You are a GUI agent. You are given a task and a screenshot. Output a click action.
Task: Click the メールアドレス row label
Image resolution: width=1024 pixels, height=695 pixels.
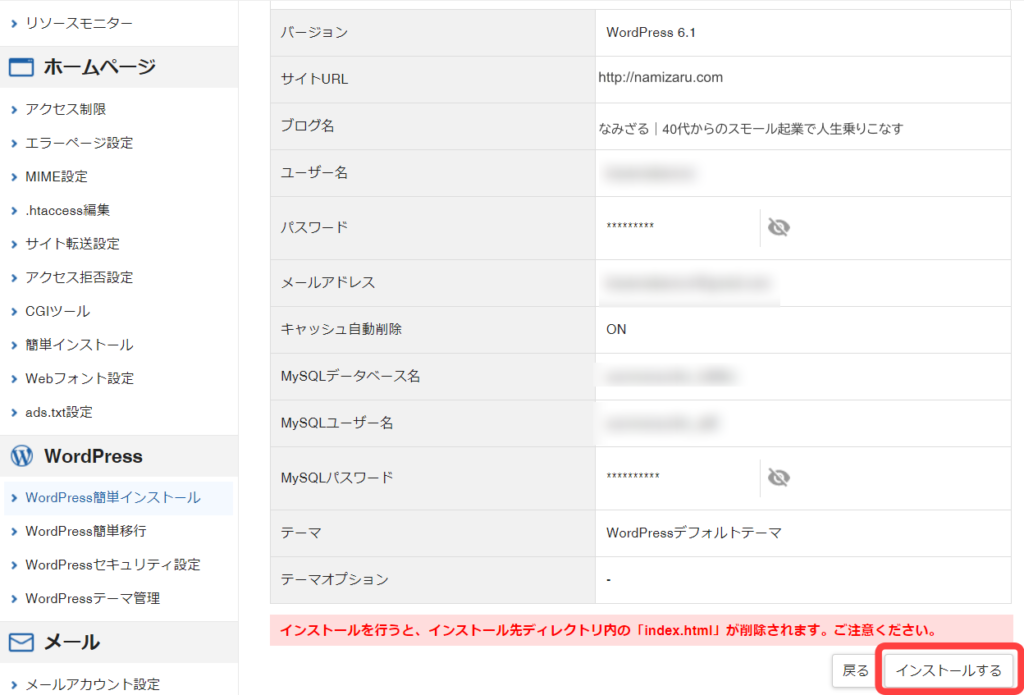click(x=328, y=283)
